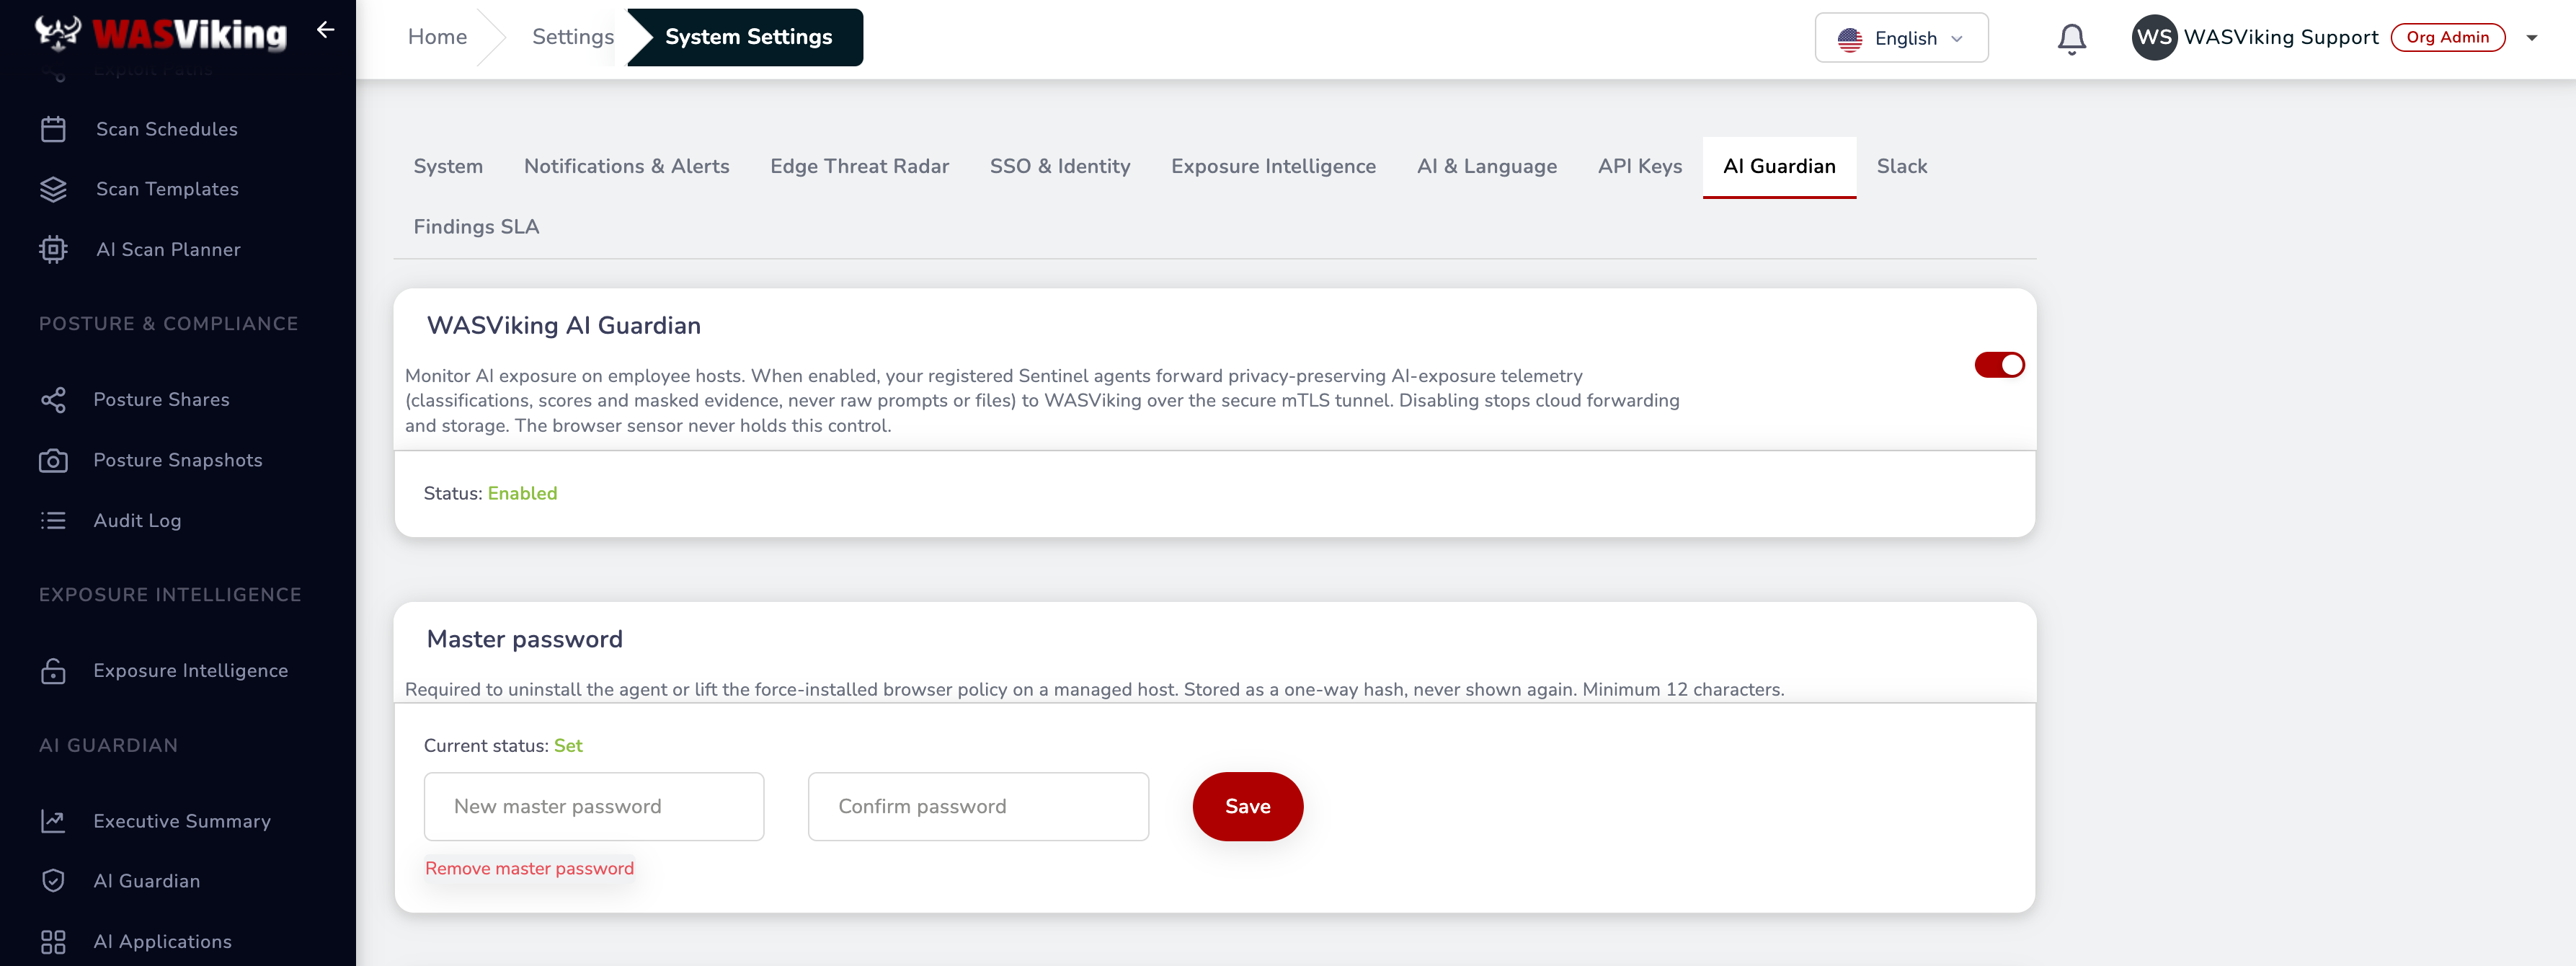Click the WASViking Support user name
The image size is (2576, 966).
[x=2280, y=37]
